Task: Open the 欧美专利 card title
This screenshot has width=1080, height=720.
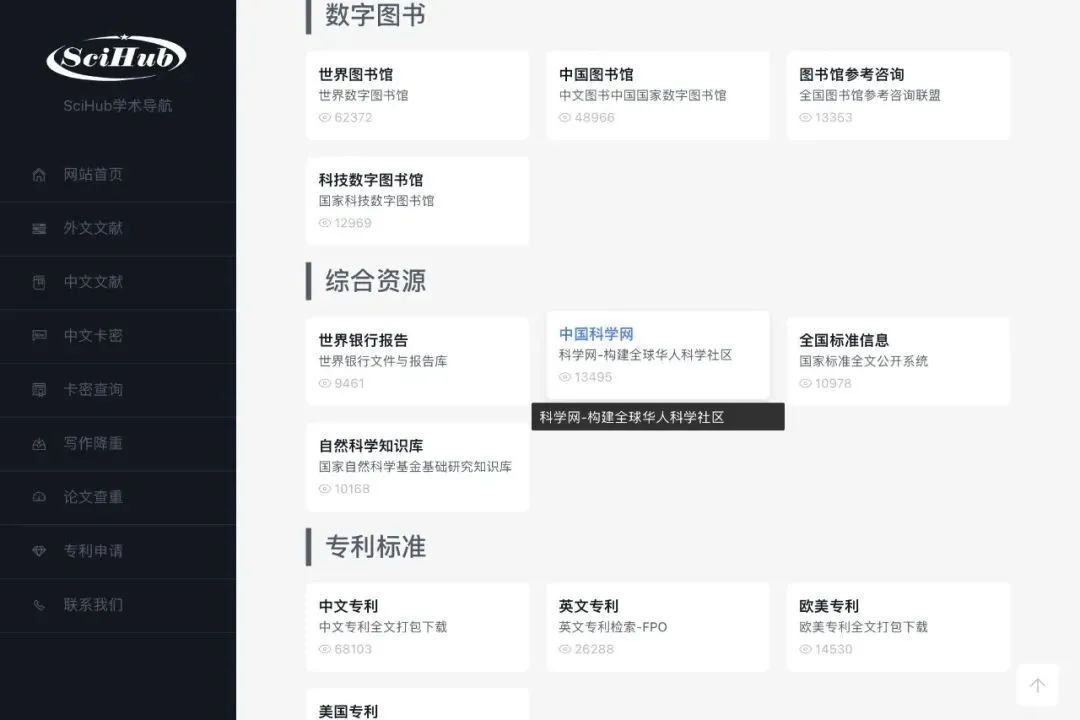Action: pos(829,606)
